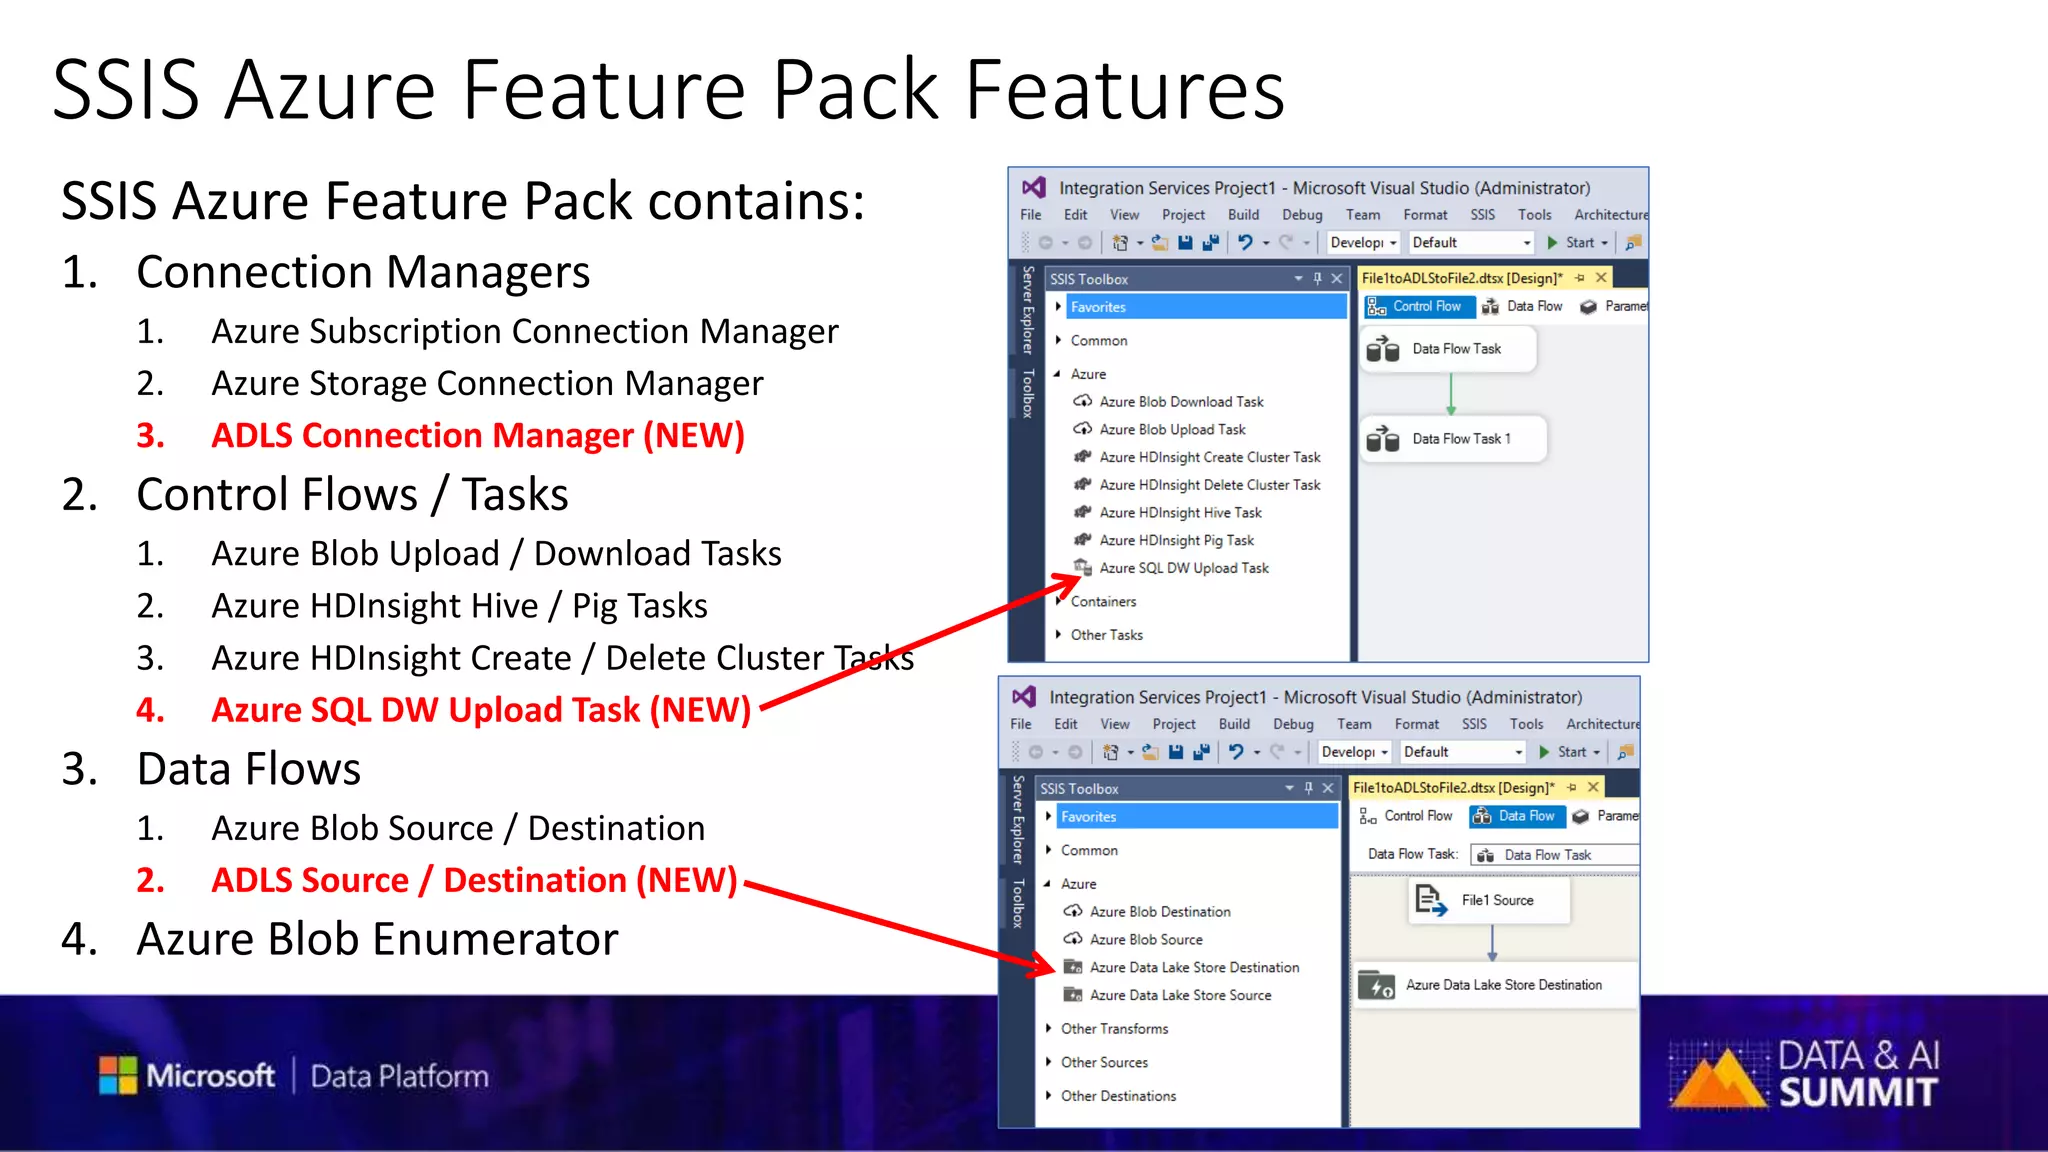Click Save All icon in lower Visual Studio toolbar
The height and width of the screenshot is (1152, 2048).
[x=1202, y=752]
